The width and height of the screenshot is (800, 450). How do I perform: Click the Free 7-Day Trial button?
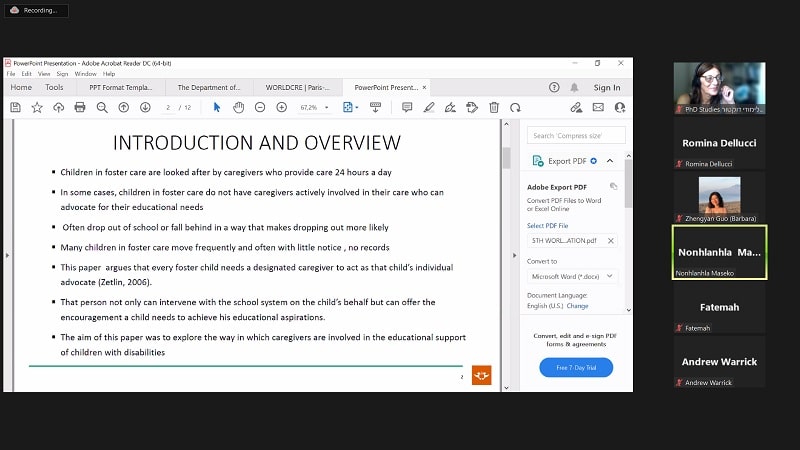tap(576, 368)
